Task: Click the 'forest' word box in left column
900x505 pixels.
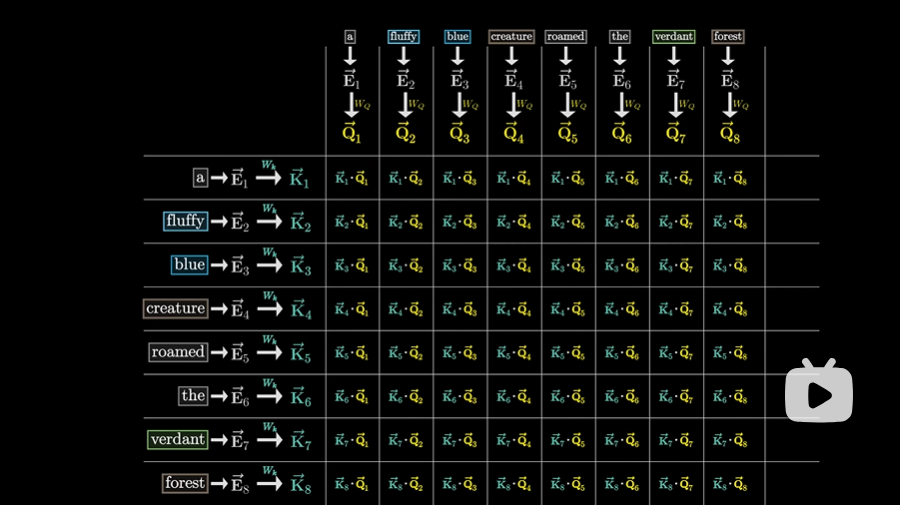Action: coord(185,483)
